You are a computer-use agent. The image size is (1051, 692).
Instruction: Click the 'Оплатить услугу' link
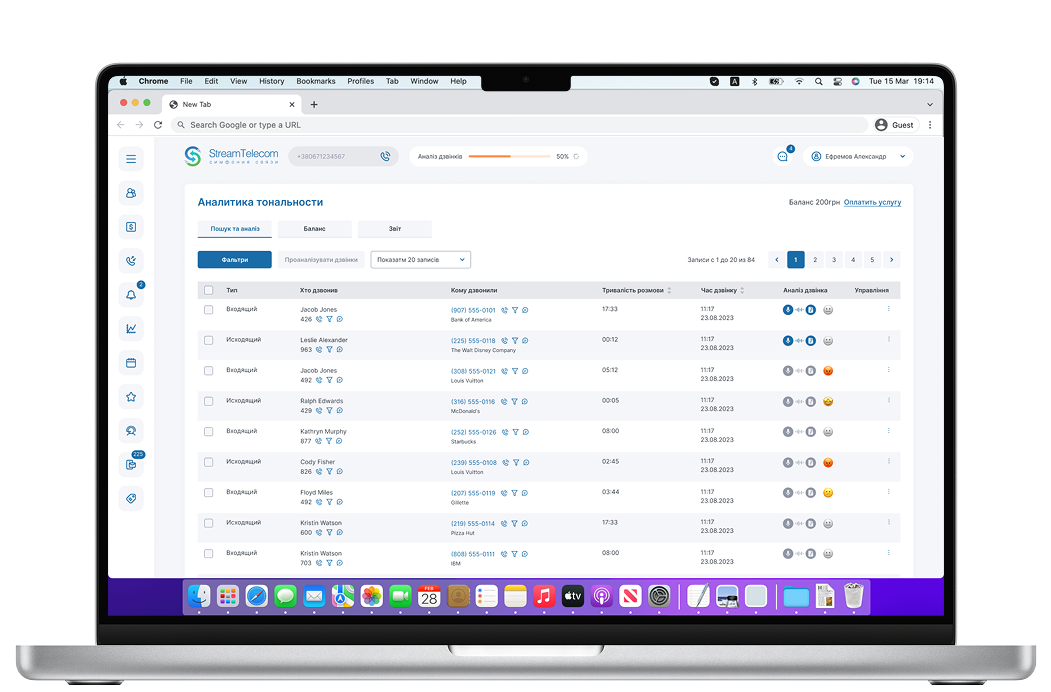(x=872, y=203)
